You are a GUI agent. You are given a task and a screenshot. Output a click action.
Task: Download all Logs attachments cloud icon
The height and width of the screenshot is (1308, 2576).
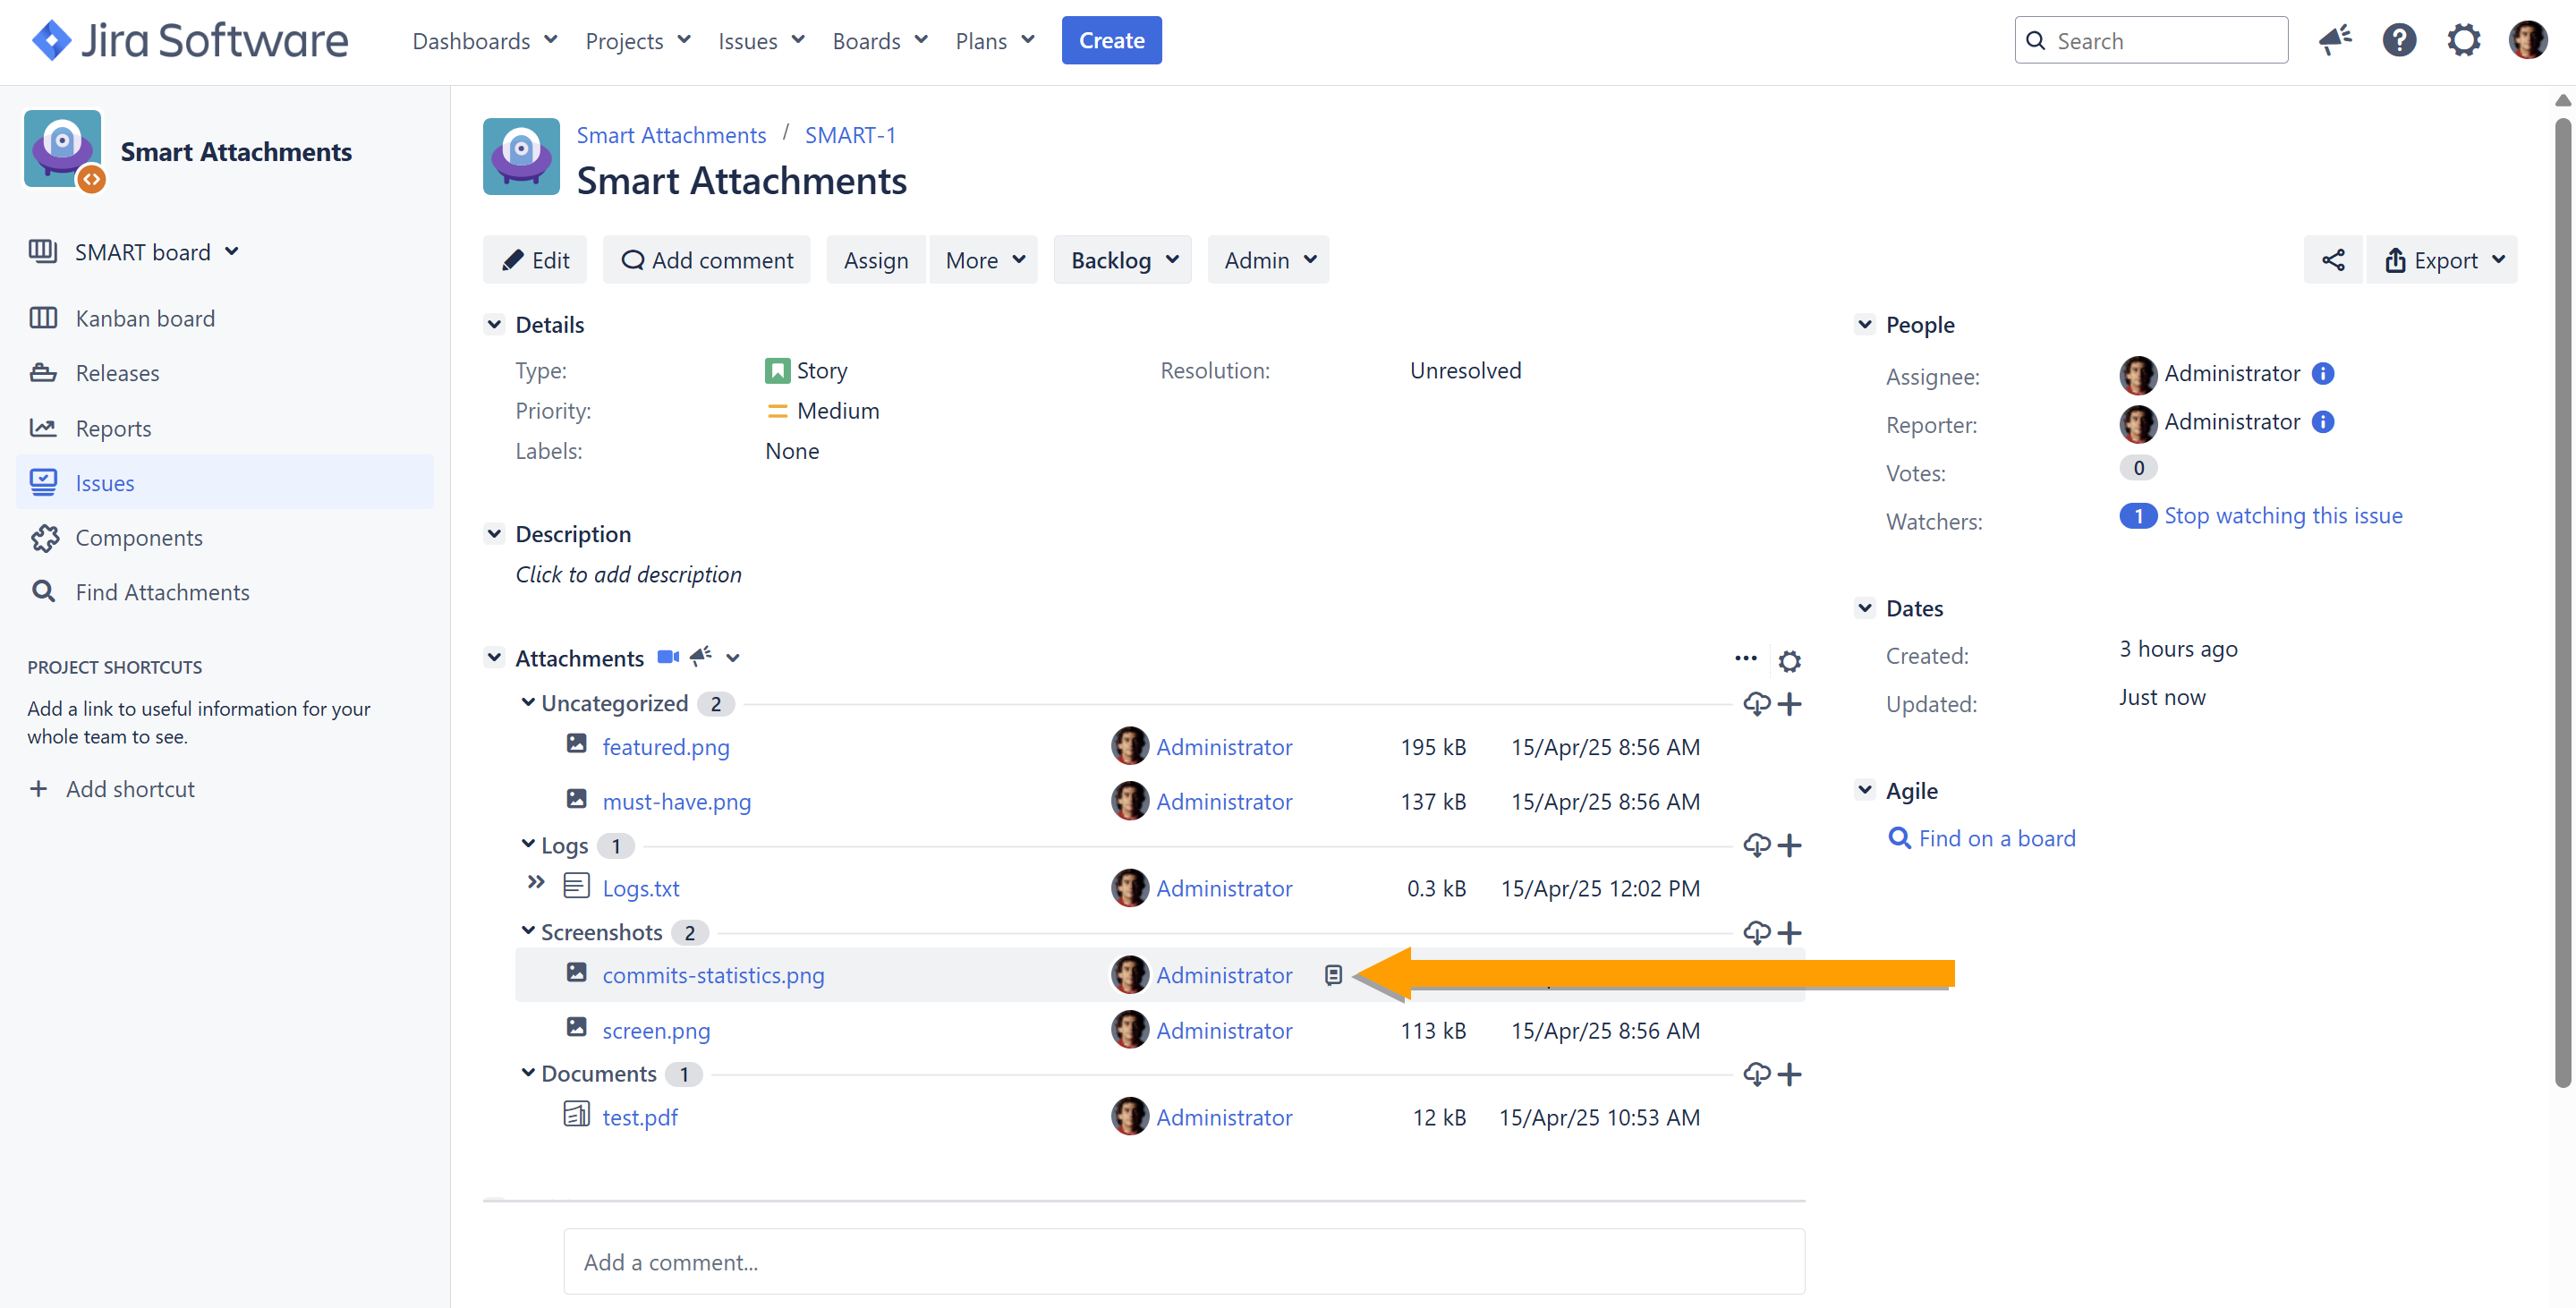coord(1757,846)
